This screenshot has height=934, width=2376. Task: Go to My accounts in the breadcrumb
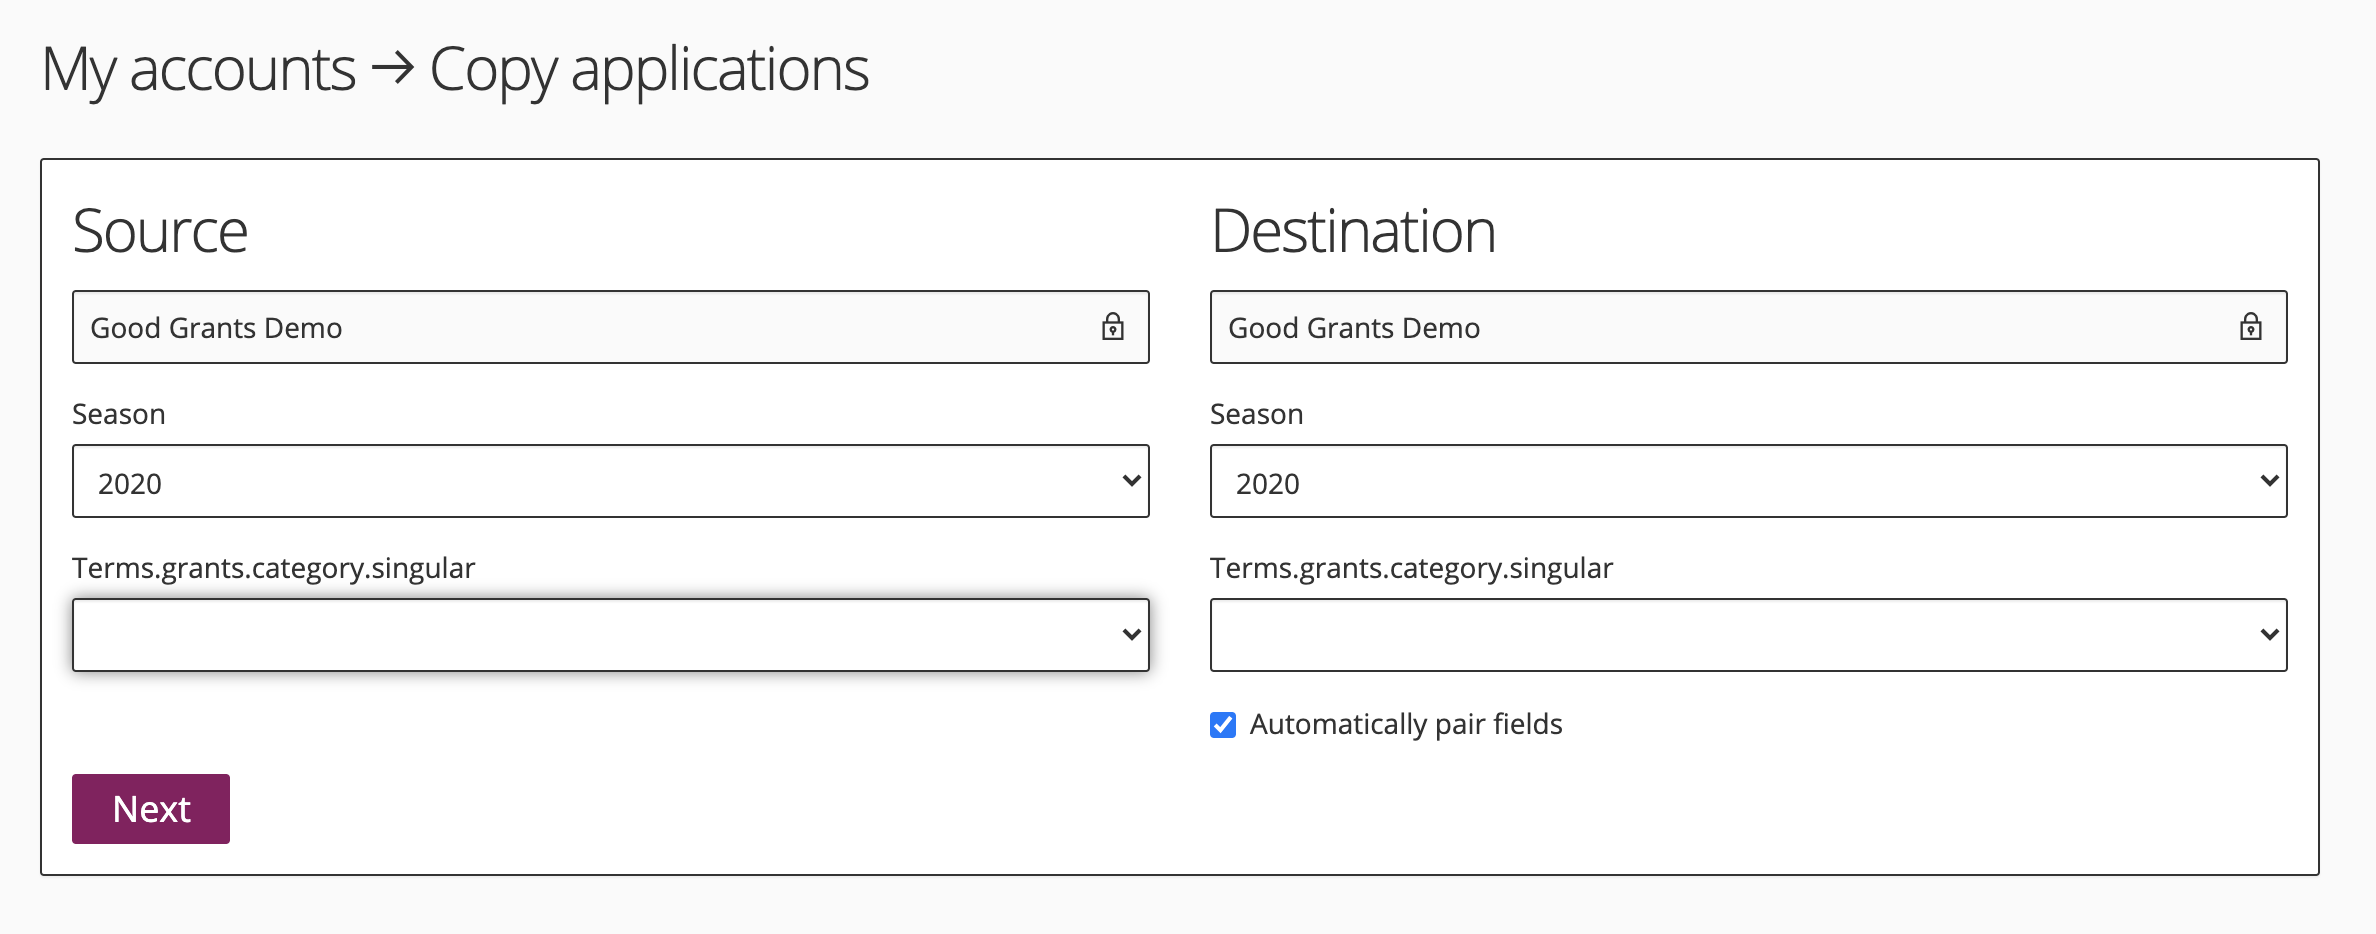tap(199, 68)
